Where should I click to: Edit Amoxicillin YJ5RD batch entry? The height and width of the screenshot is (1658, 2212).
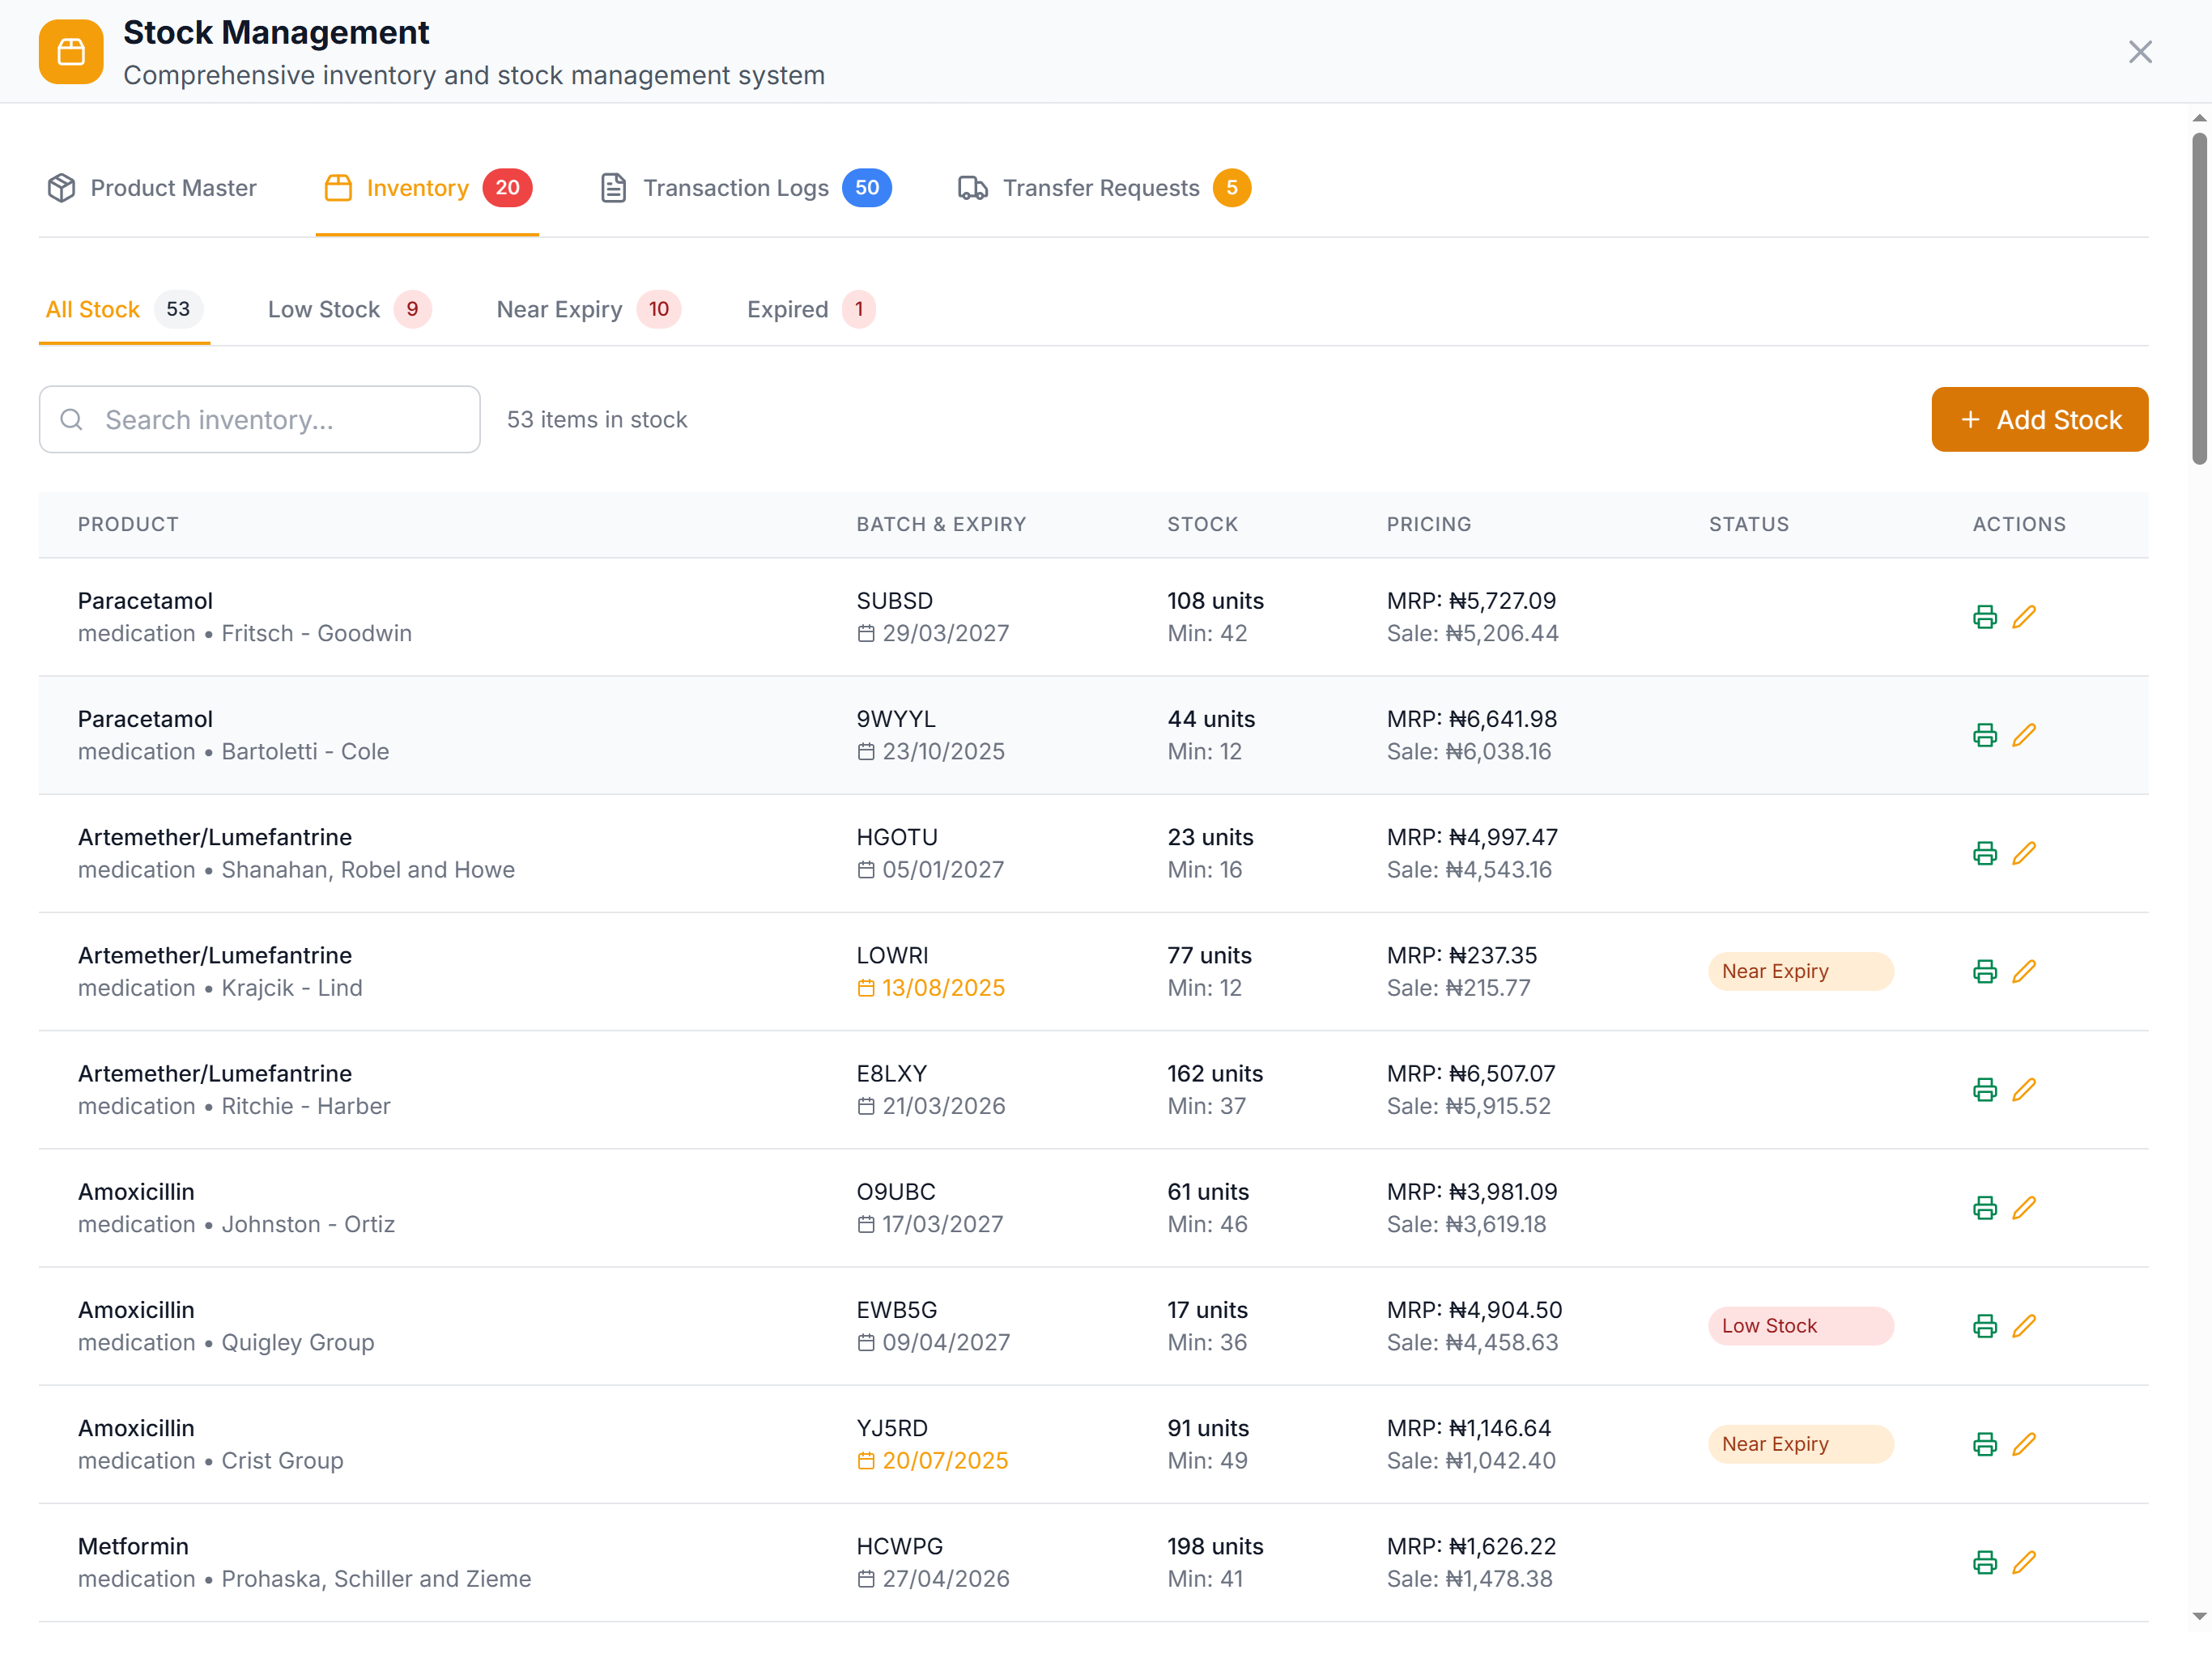[x=2023, y=1444]
